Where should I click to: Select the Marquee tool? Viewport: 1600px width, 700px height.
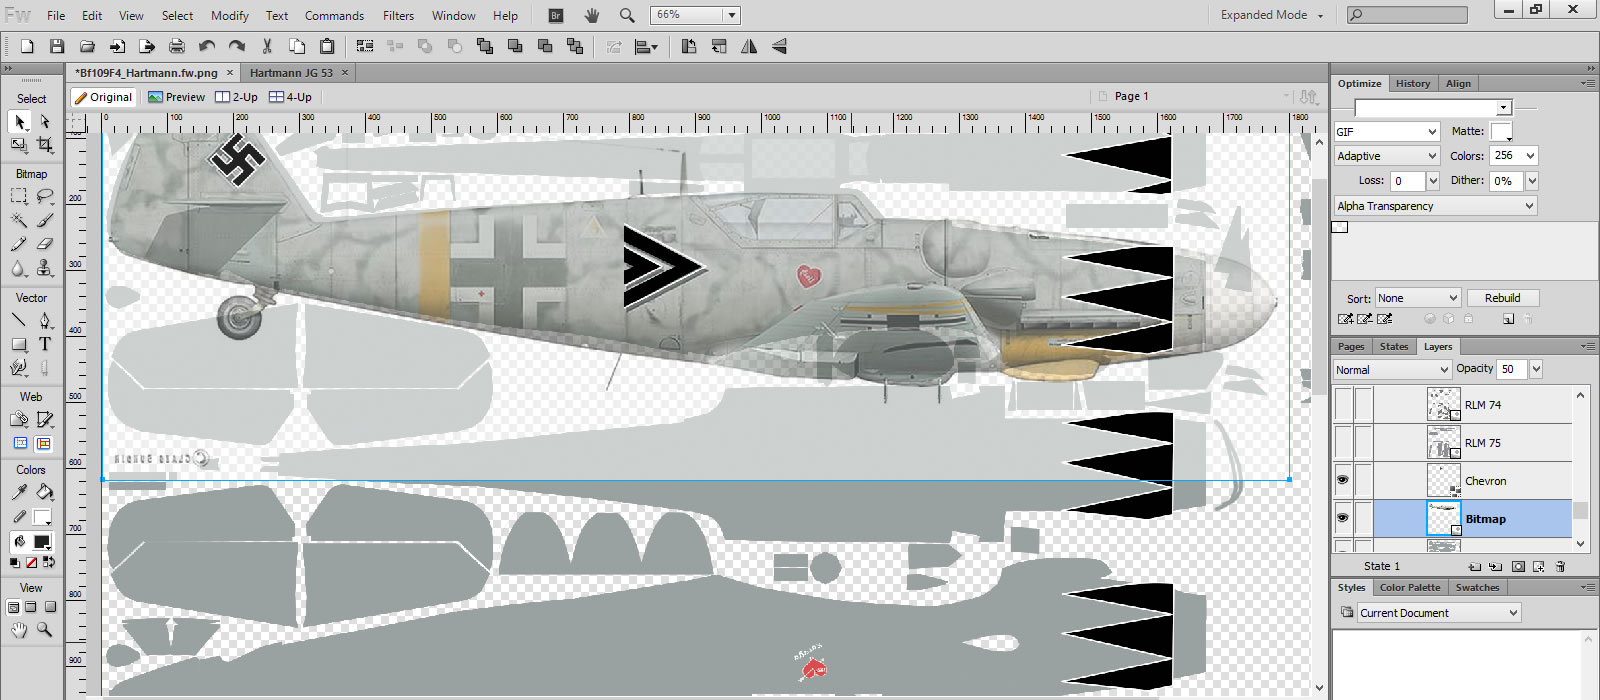tap(19, 196)
